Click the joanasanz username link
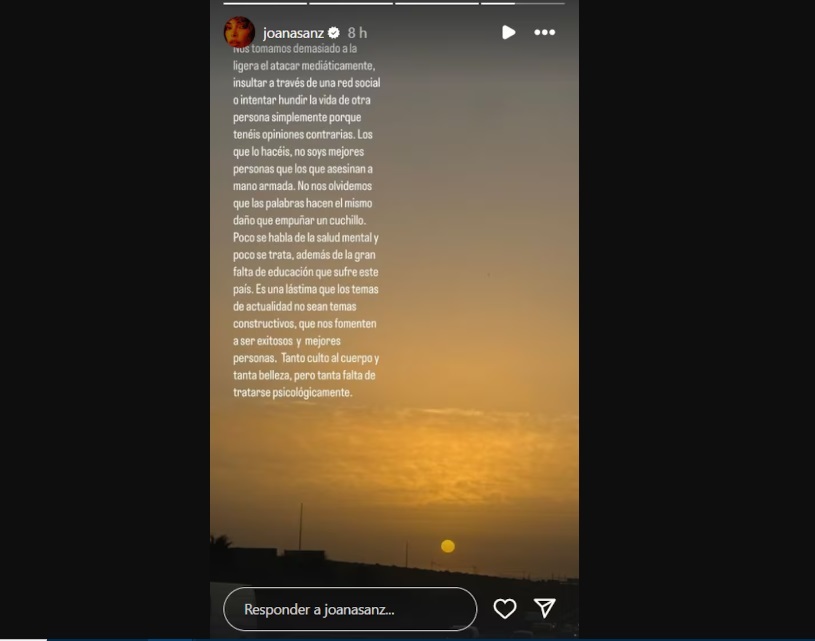 coord(293,33)
